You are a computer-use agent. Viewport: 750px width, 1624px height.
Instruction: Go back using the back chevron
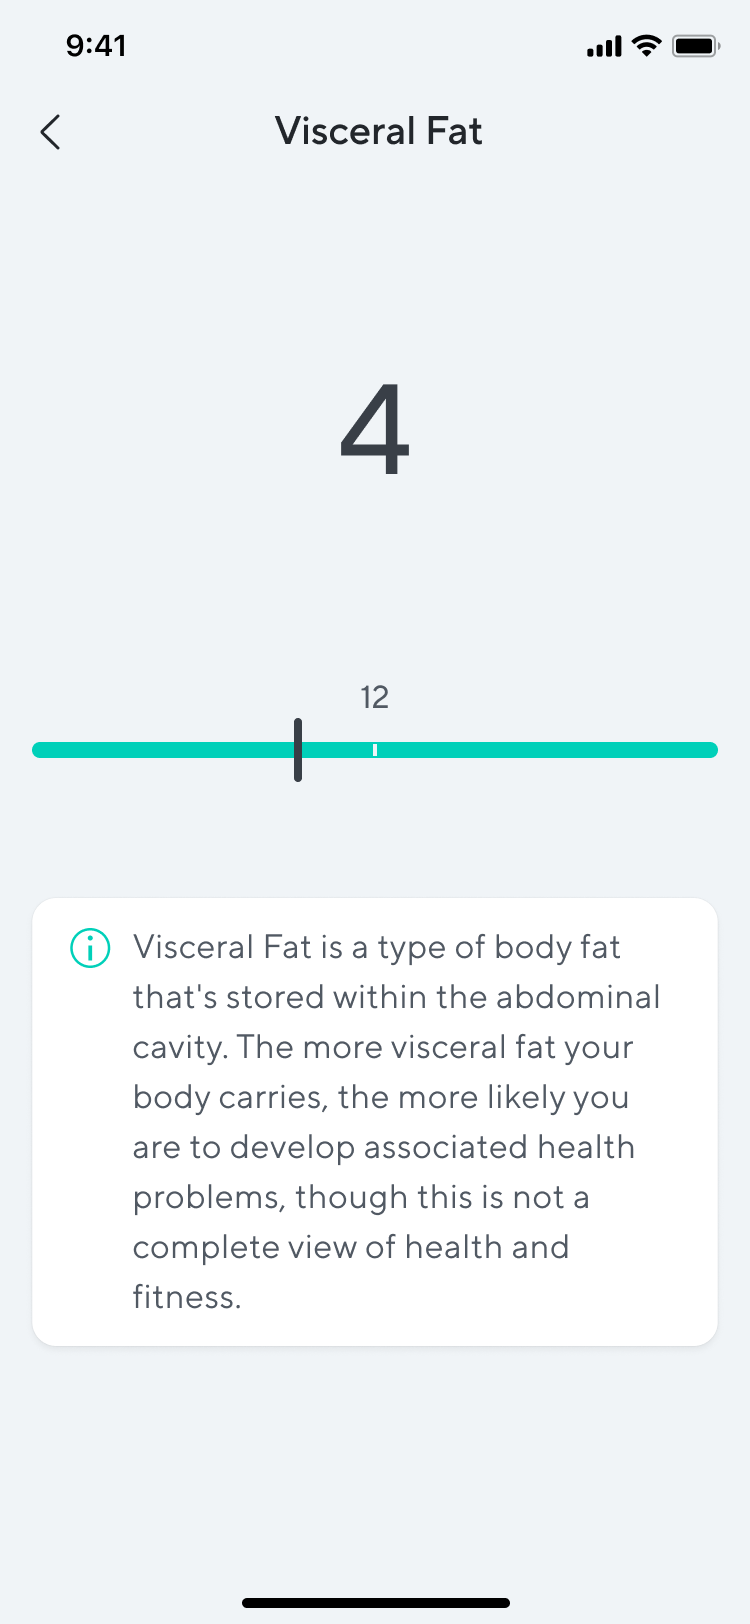(x=51, y=132)
